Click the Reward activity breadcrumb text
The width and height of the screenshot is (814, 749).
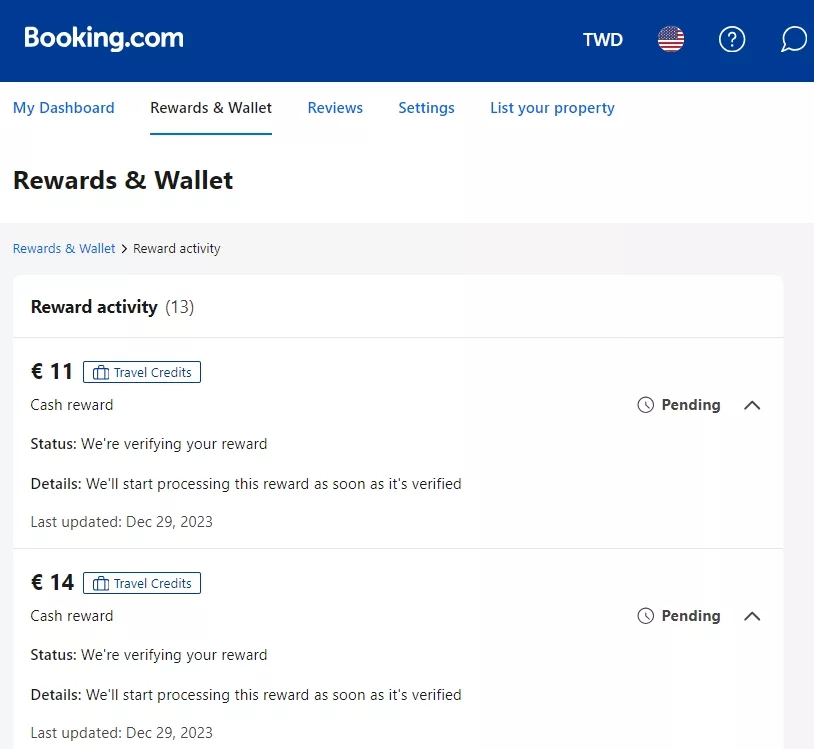pyautogui.click(x=177, y=248)
